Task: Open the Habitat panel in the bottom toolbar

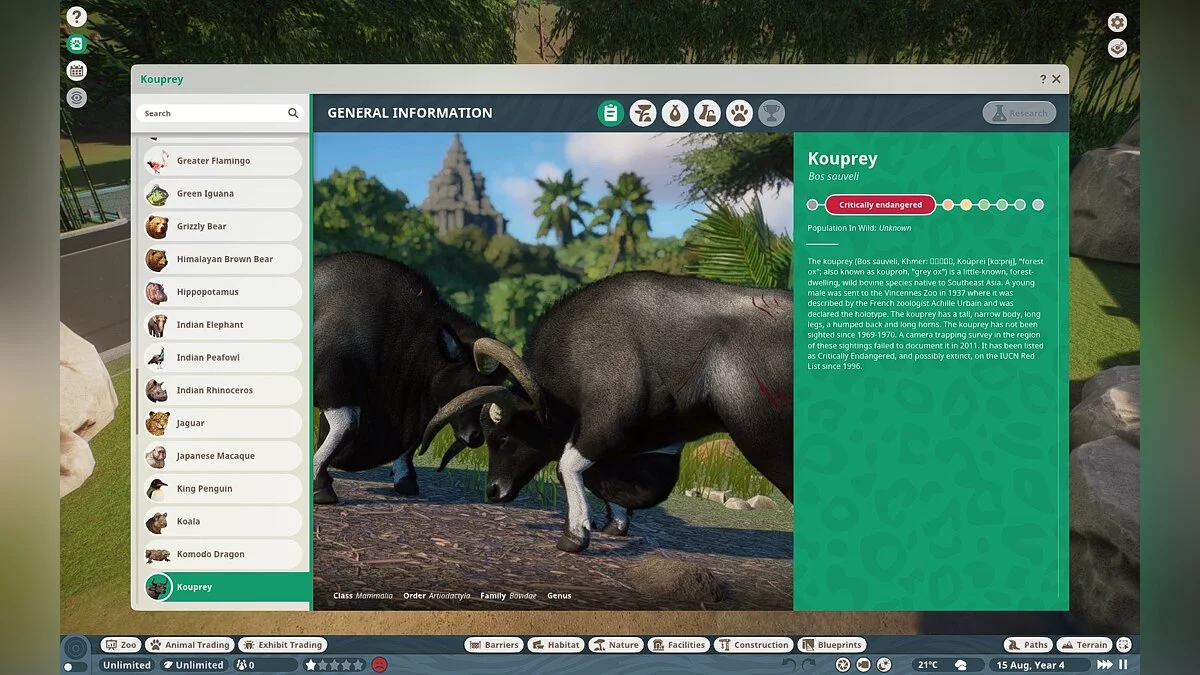Action: (557, 644)
